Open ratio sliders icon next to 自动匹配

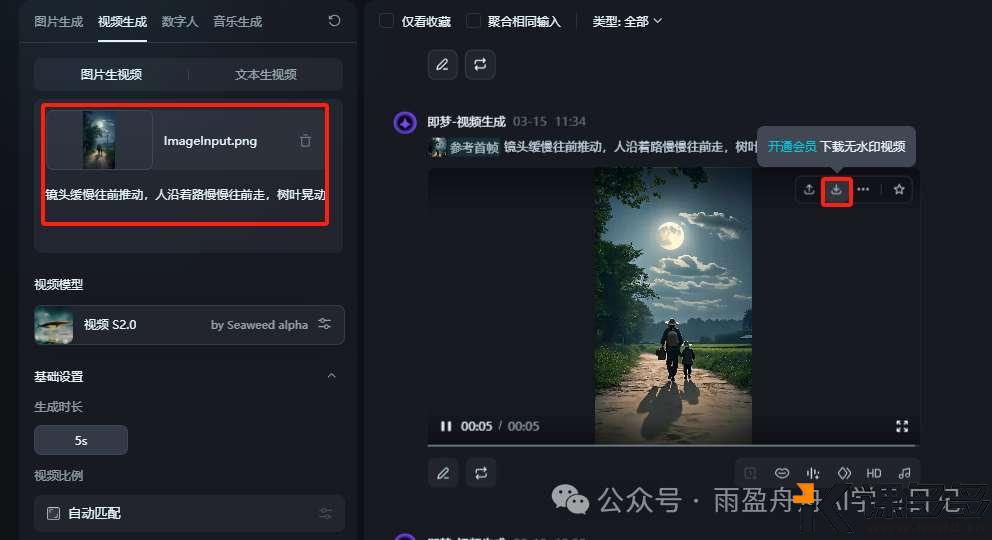click(x=325, y=513)
